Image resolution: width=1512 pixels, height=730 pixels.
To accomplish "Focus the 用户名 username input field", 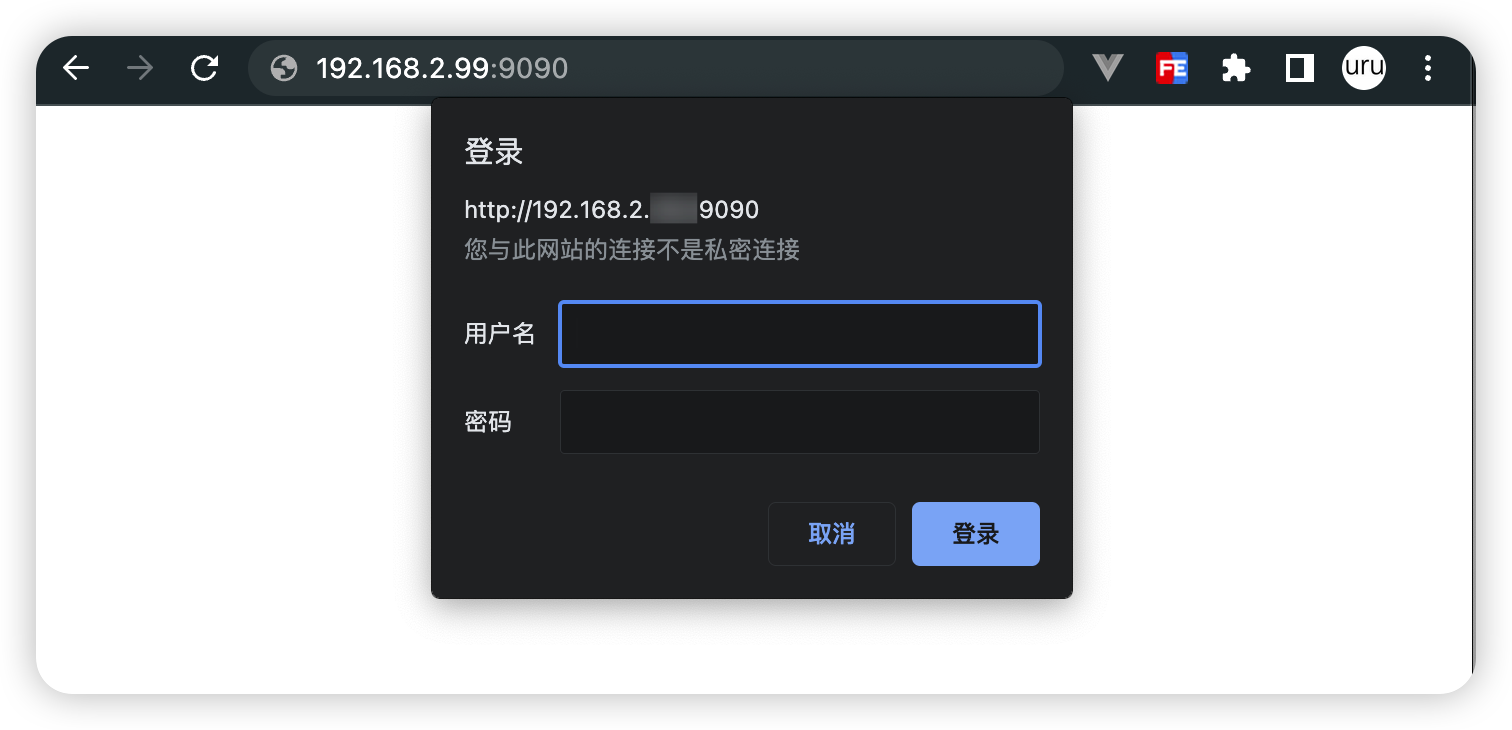I will (x=800, y=334).
